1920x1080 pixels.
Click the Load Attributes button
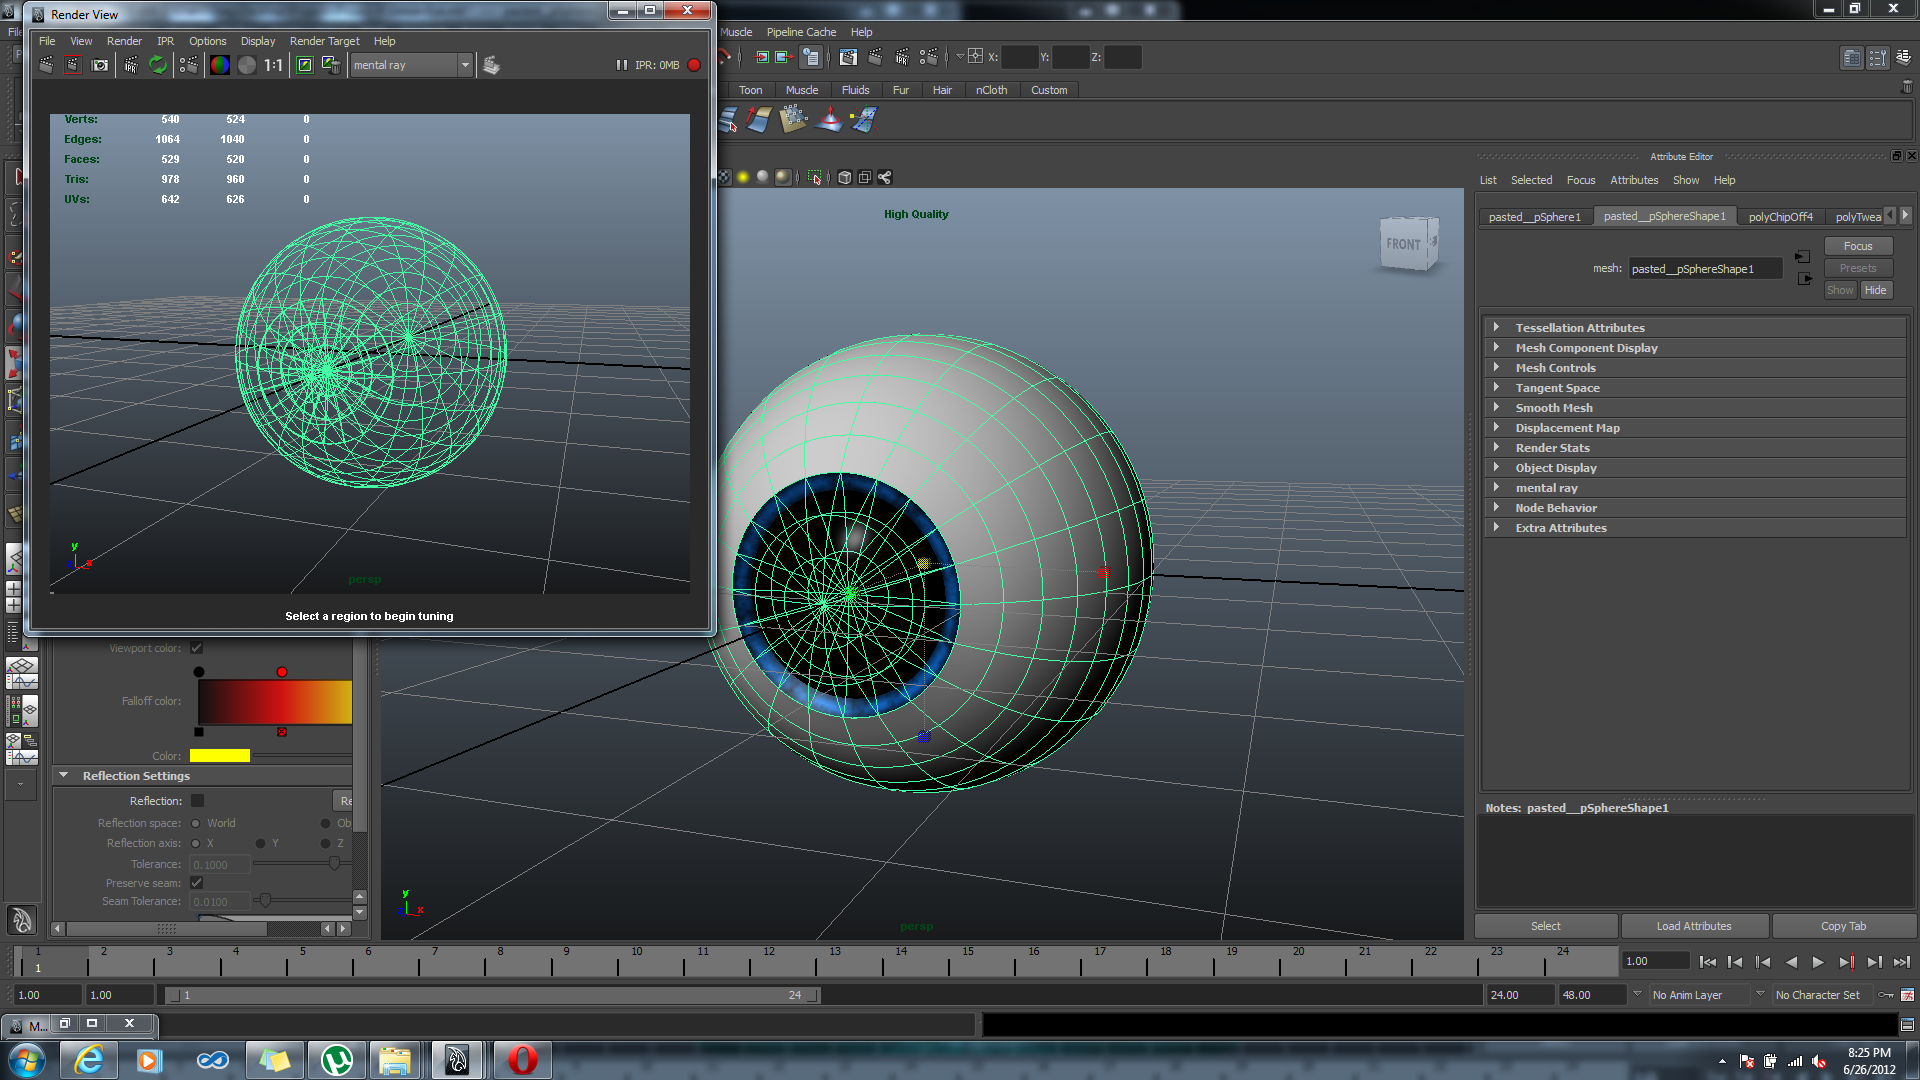pos(1693,926)
